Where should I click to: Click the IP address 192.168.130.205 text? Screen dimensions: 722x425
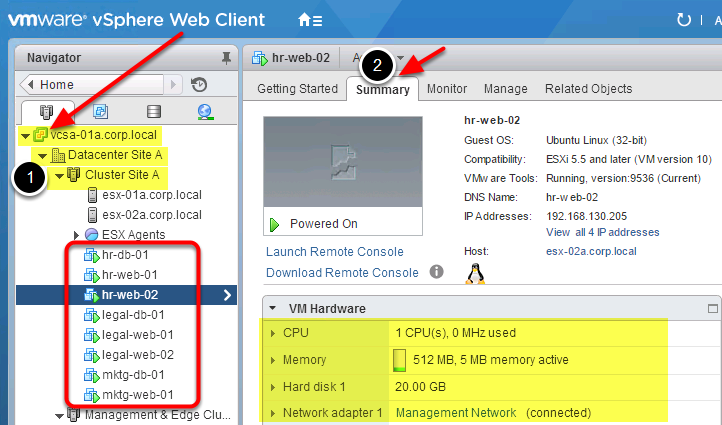pos(586,216)
